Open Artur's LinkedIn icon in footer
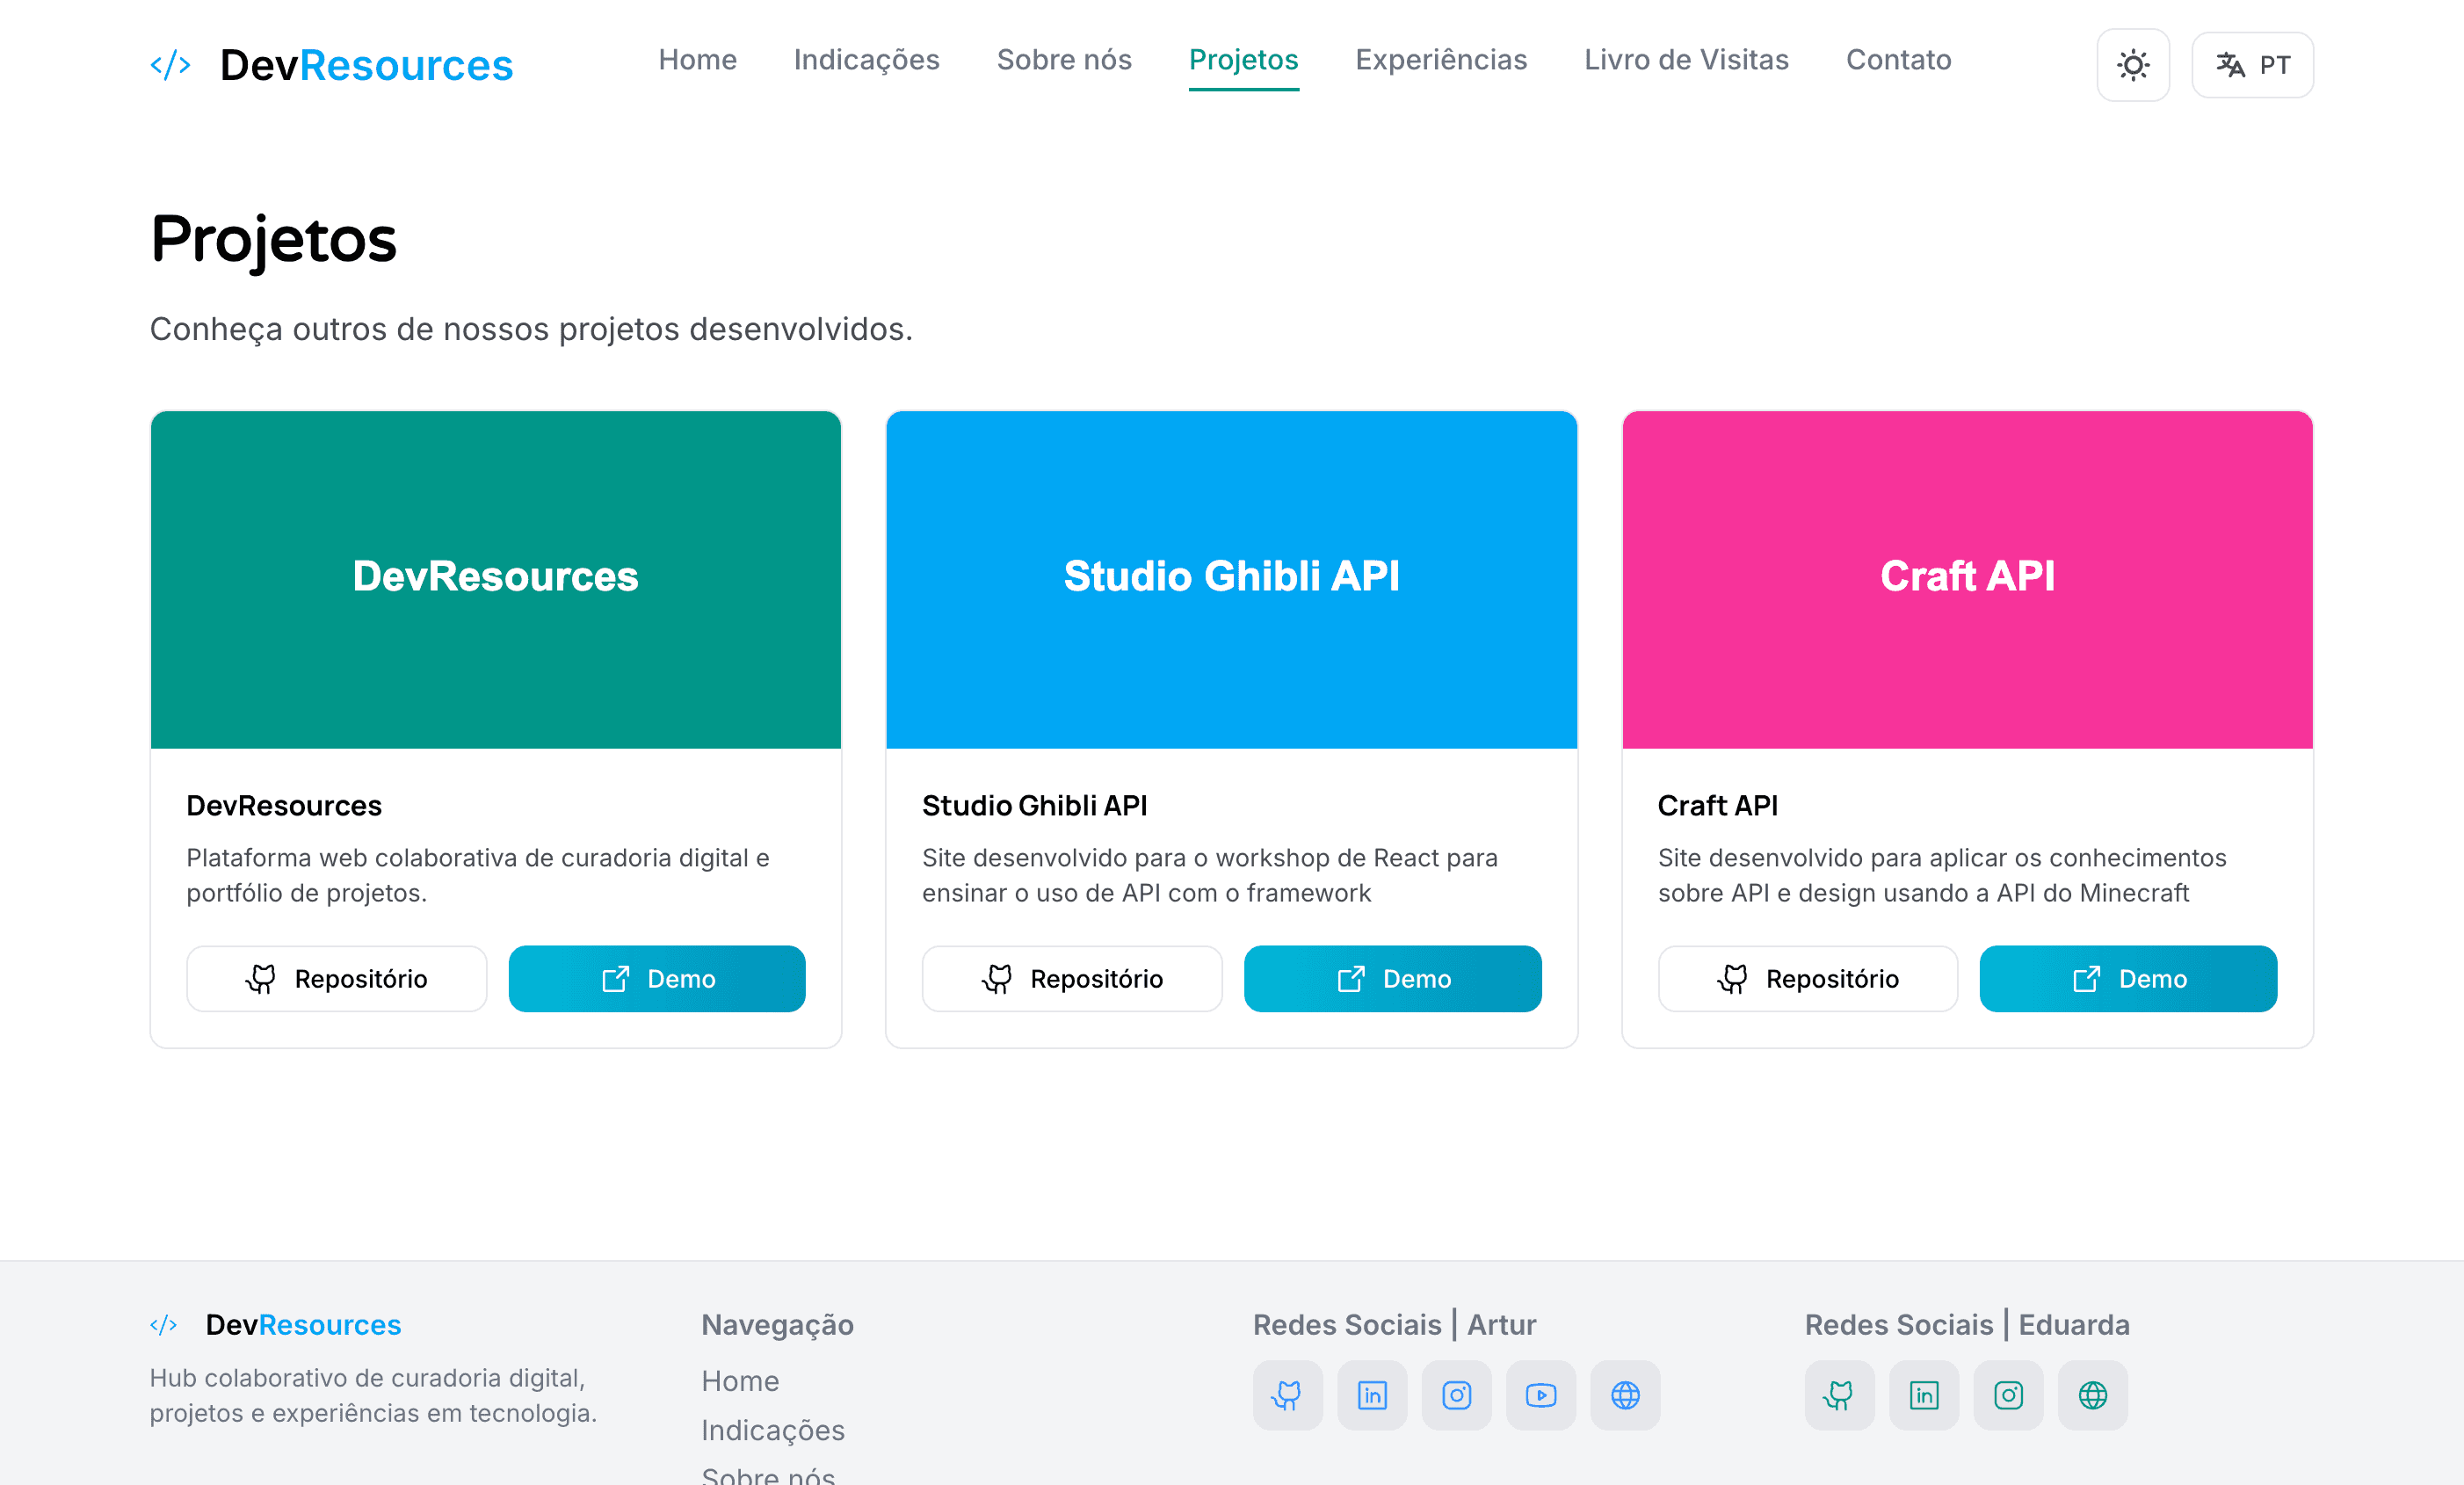This screenshot has height=1485, width=2464. [1372, 1395]
